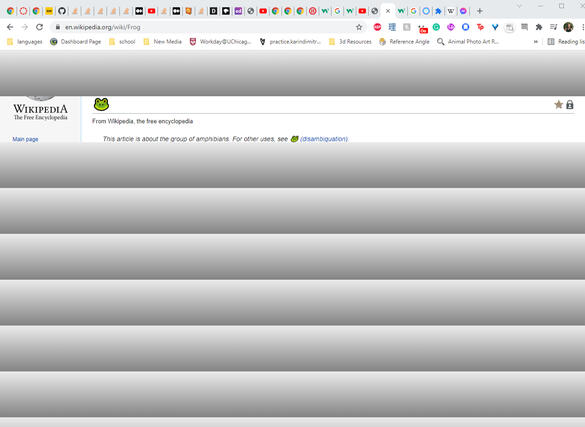This screenshot has height=427, width=585.
Task: Show hidden bookmarks overflow chevron
Action: pos(536,41)
